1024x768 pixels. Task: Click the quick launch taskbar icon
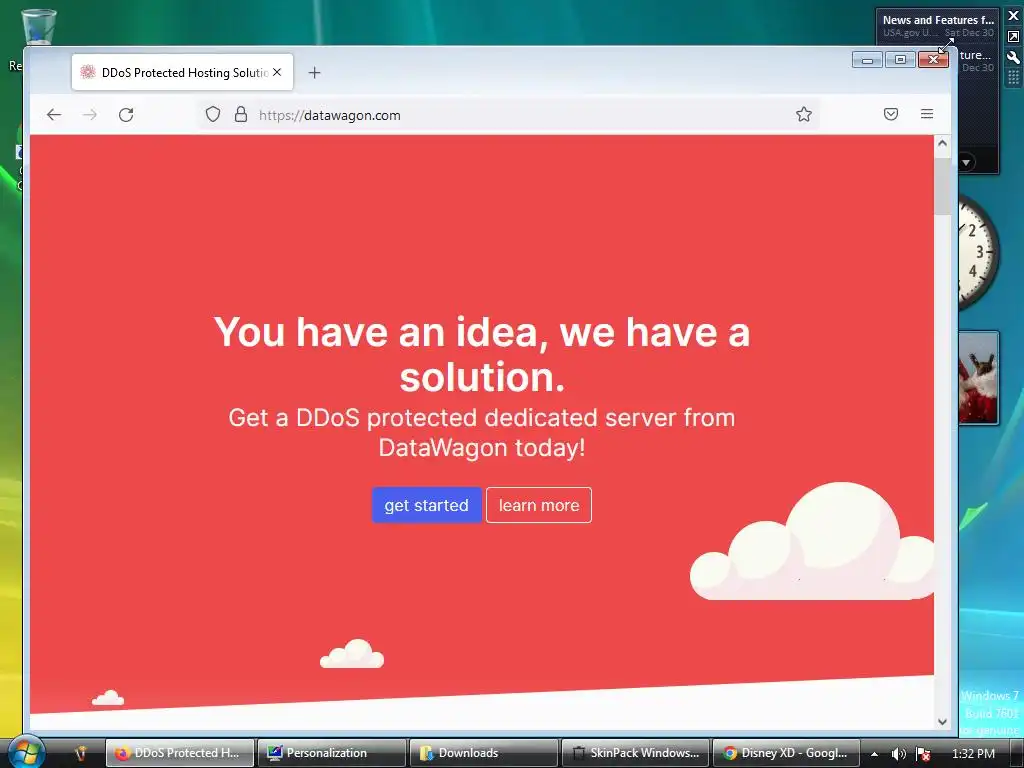80,754
